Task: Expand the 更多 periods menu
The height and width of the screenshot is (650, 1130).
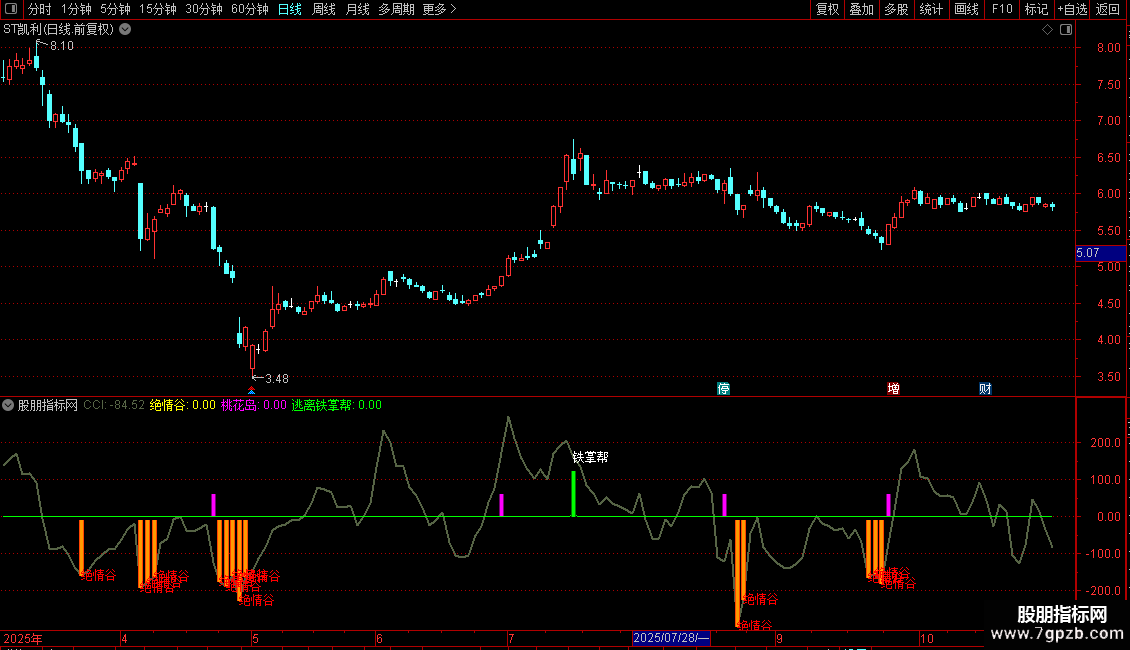Action: [439, 9]
